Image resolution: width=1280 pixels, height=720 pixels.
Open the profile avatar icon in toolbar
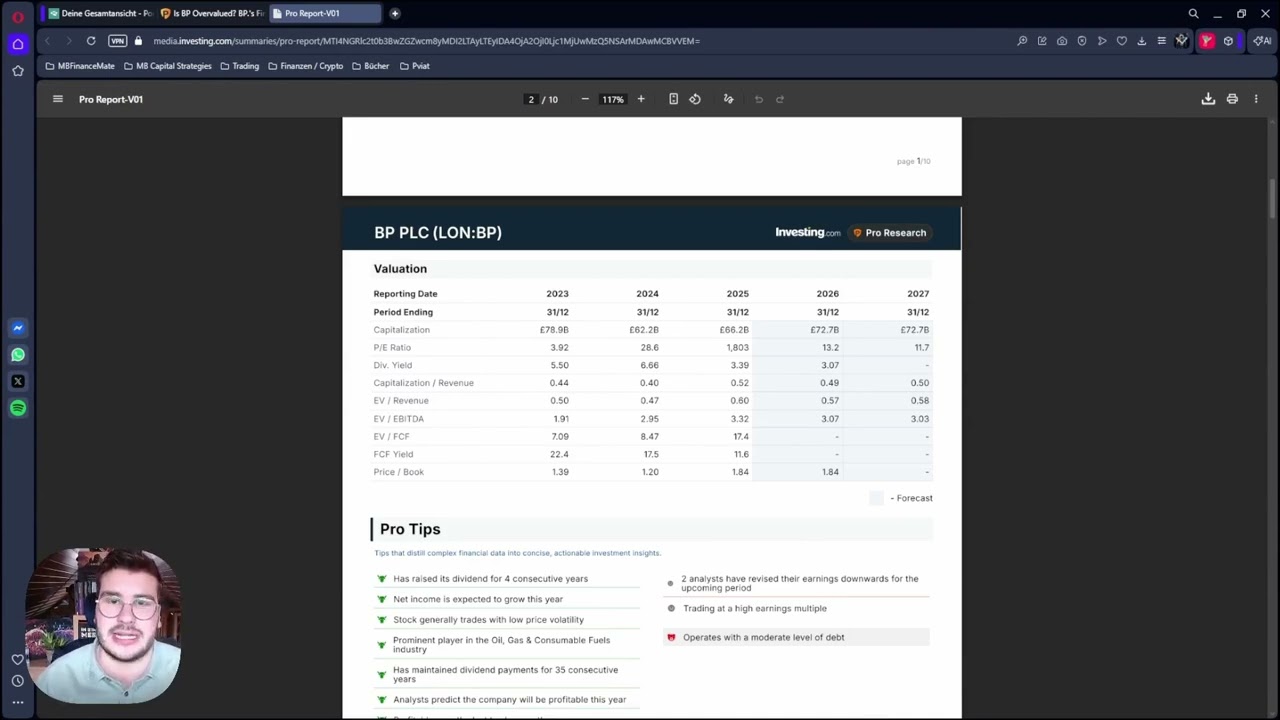(x=1182, y=41)
